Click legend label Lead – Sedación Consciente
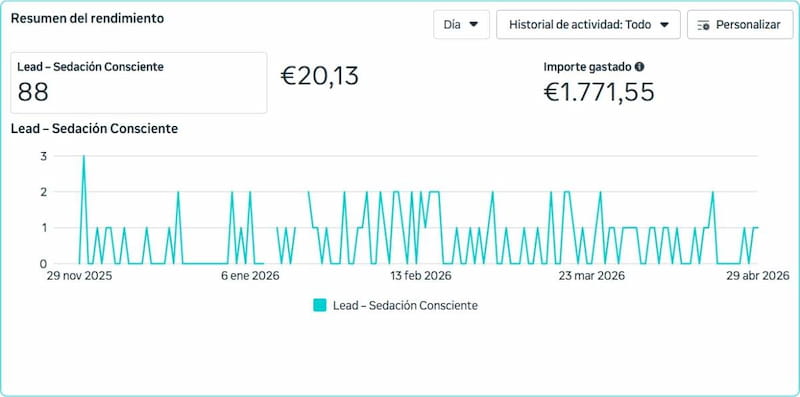The image size is (800, 397). (x=405, y=306)
